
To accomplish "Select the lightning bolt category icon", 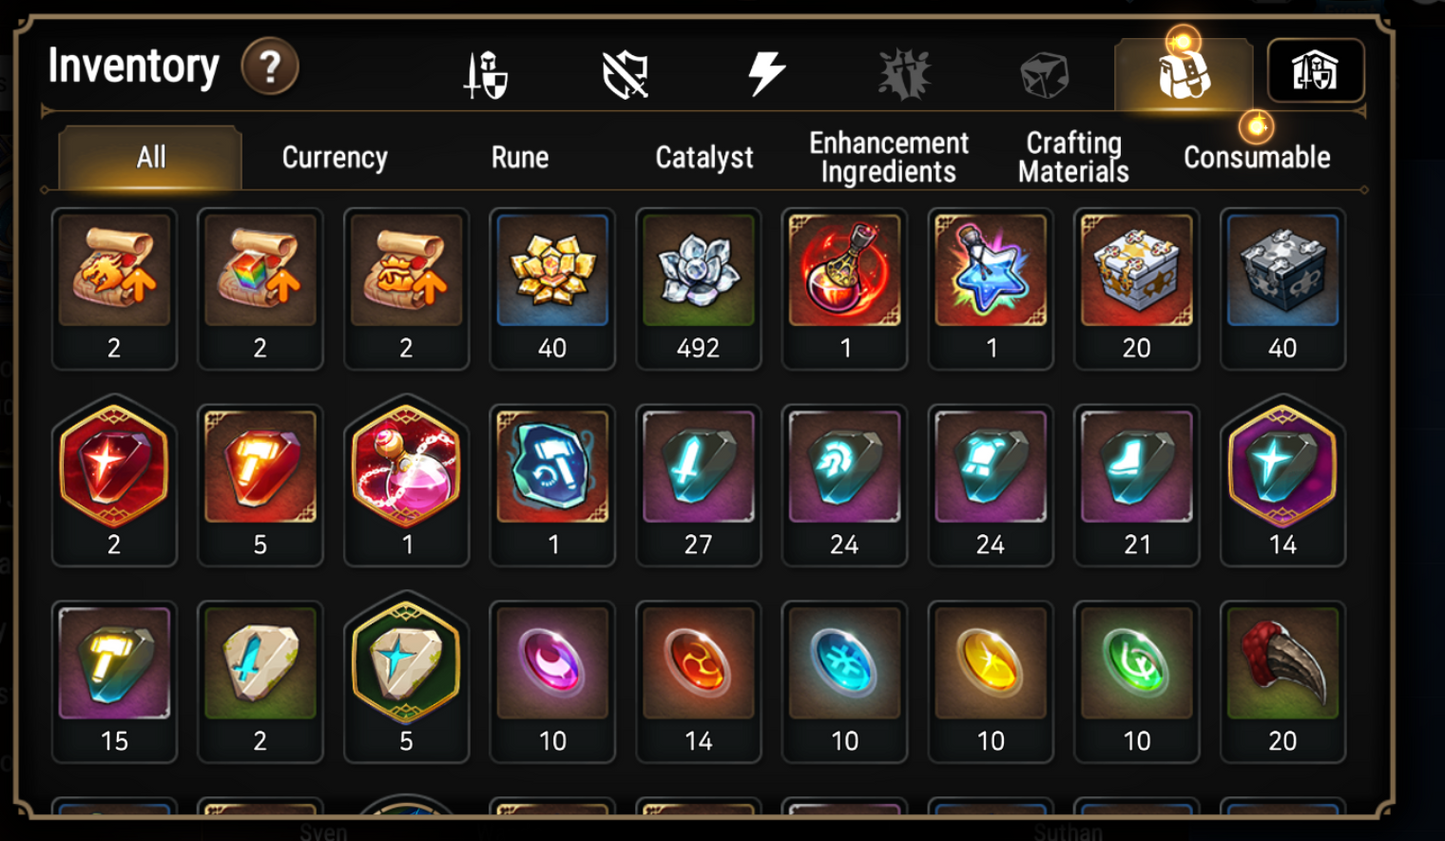I will click(766, 74).
